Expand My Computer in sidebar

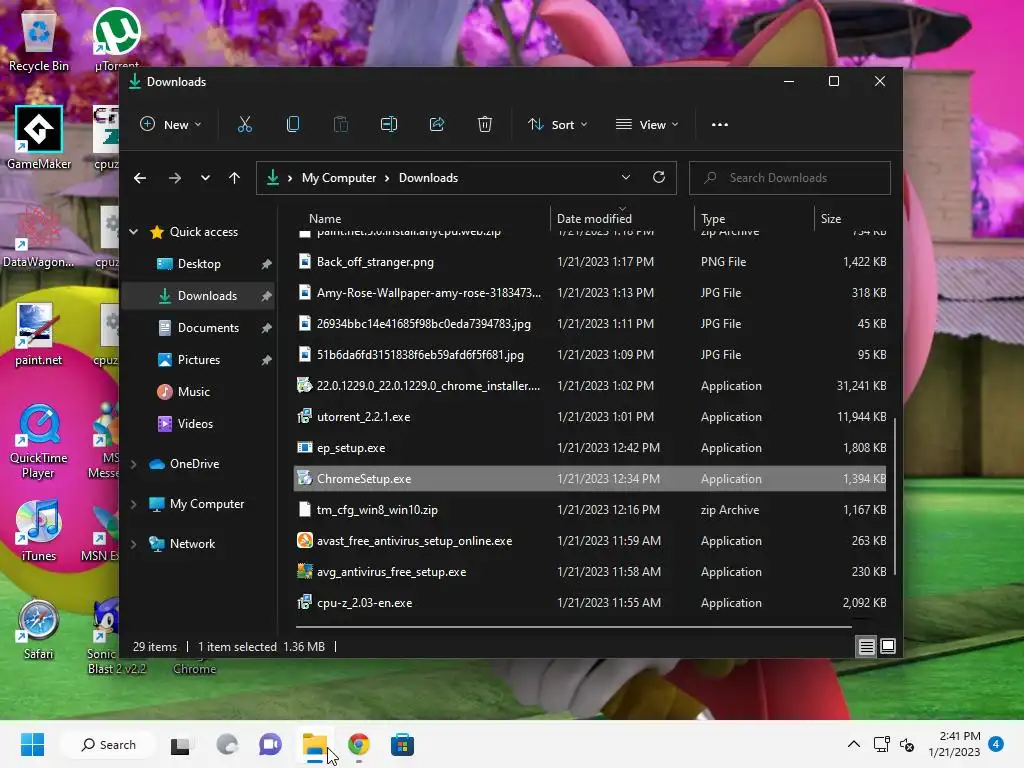(x=134, y=504)
